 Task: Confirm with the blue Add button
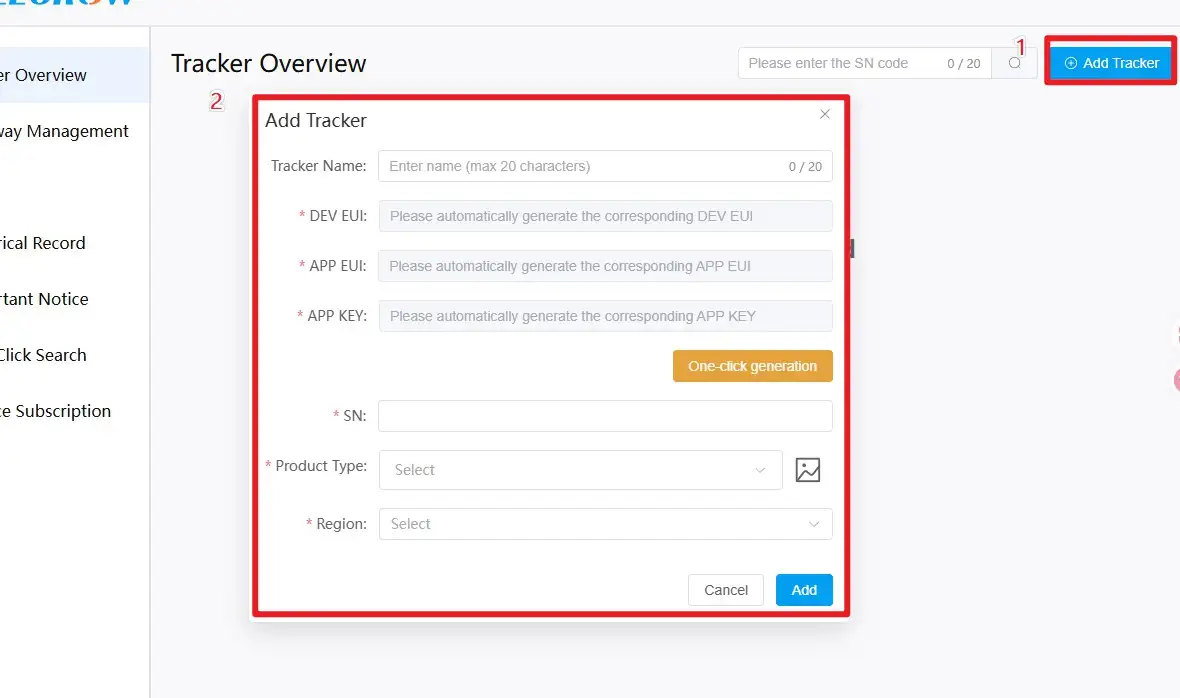coord(804,590)
